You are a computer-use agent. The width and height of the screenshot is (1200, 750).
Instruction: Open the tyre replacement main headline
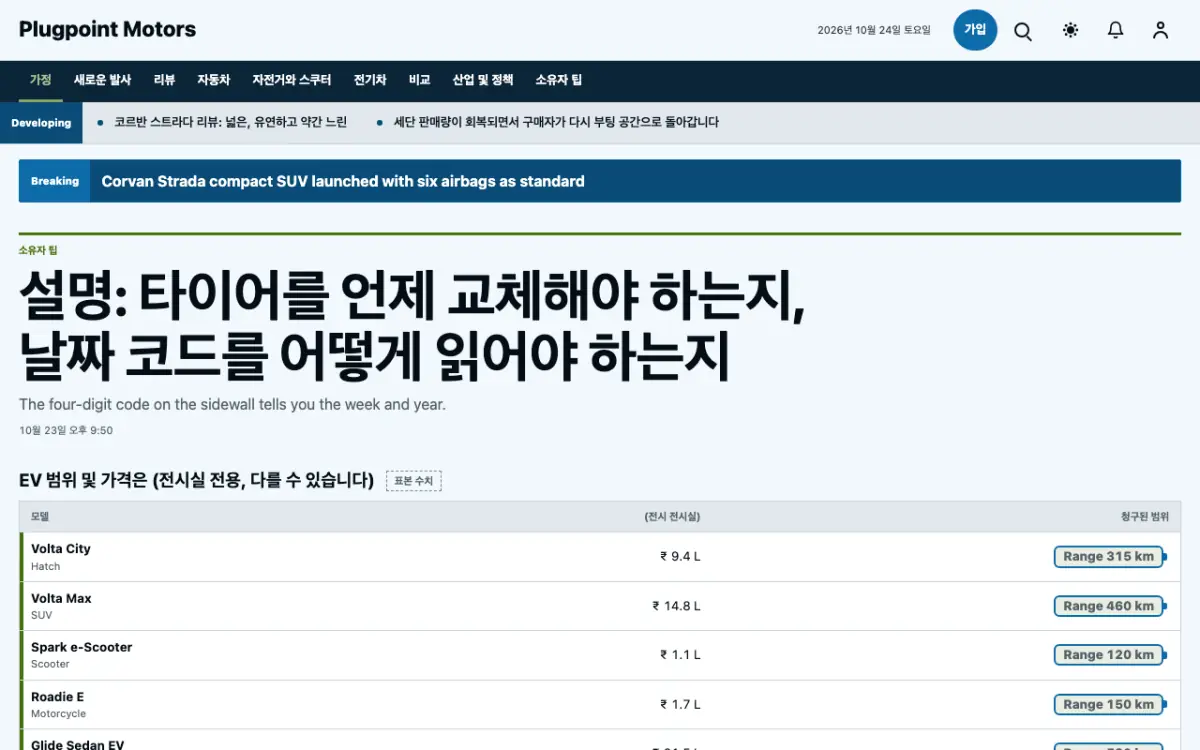(412, 326)
